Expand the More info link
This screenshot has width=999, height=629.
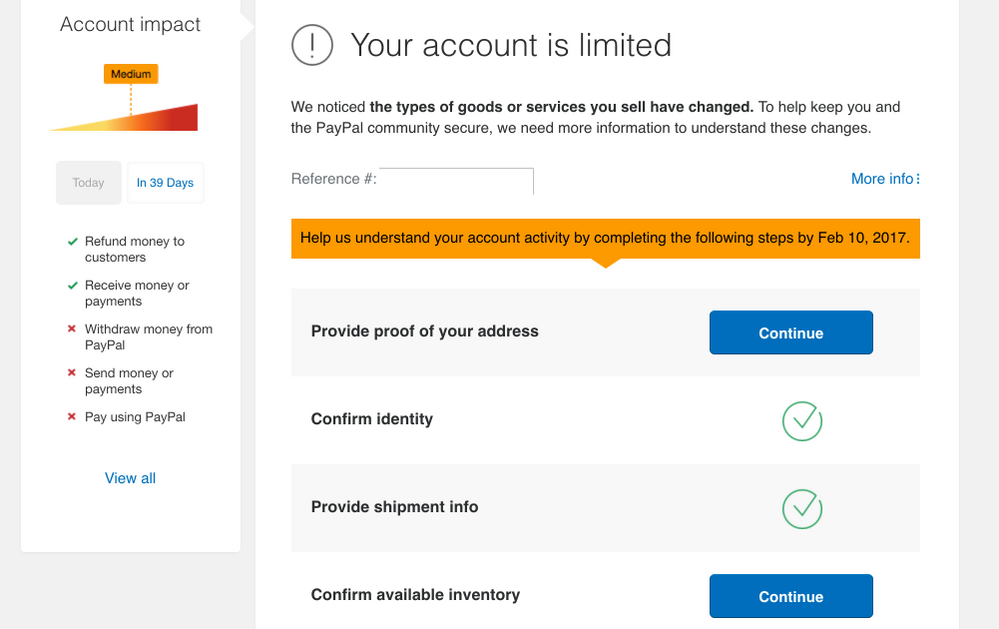click(884, 179)
